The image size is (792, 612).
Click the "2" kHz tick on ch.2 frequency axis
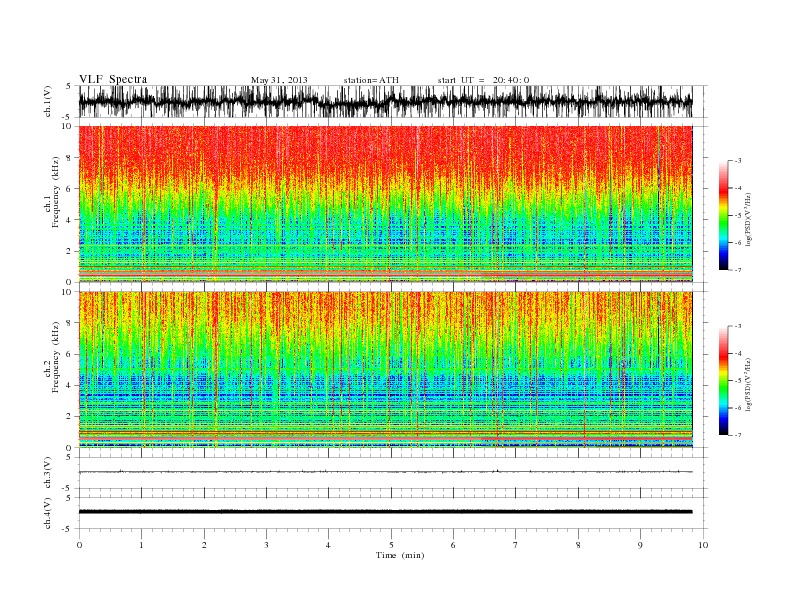click(x=69, y=417)
